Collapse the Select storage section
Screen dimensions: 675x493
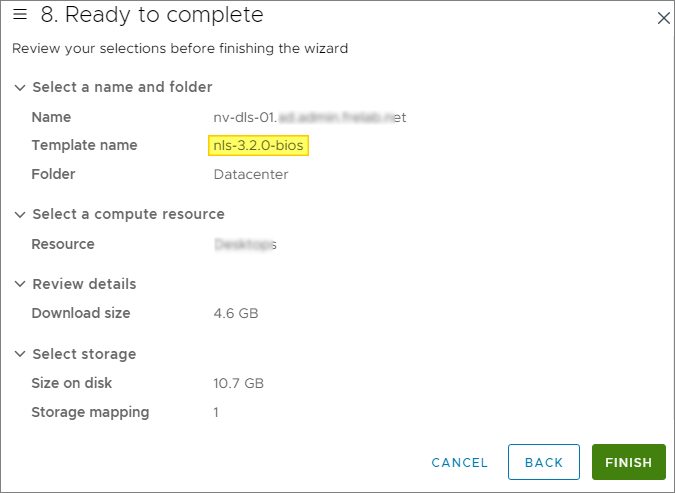coord(20,354)
